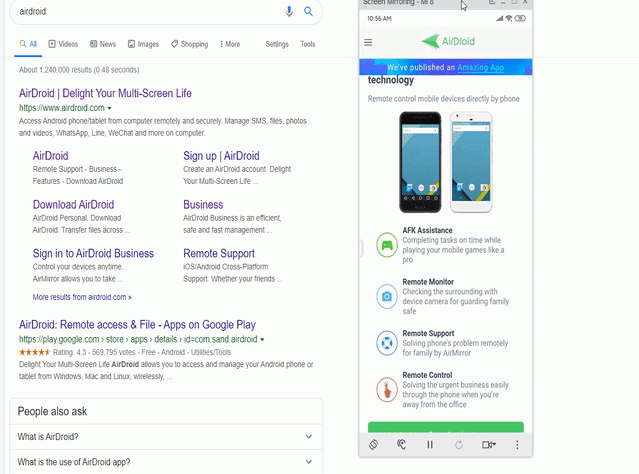Click the Remote Control heading
The height and width of the screenshot is (474, 639).
[x=427, y=375]
